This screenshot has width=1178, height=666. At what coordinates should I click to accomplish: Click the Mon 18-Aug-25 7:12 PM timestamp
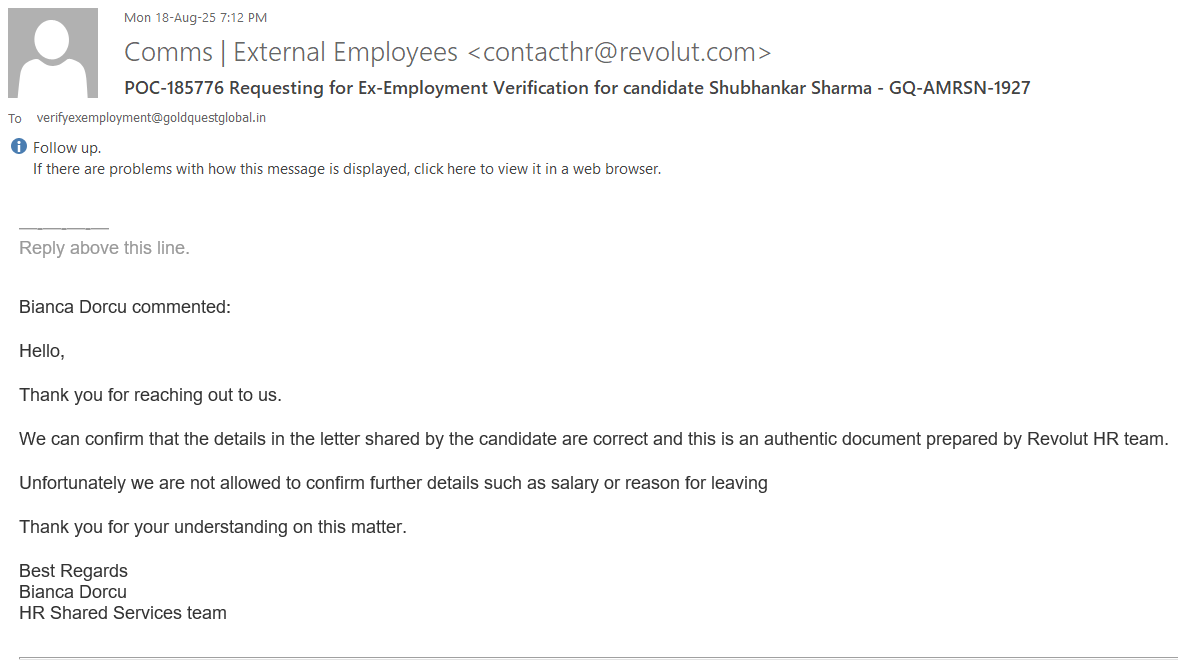pos(195,17)
